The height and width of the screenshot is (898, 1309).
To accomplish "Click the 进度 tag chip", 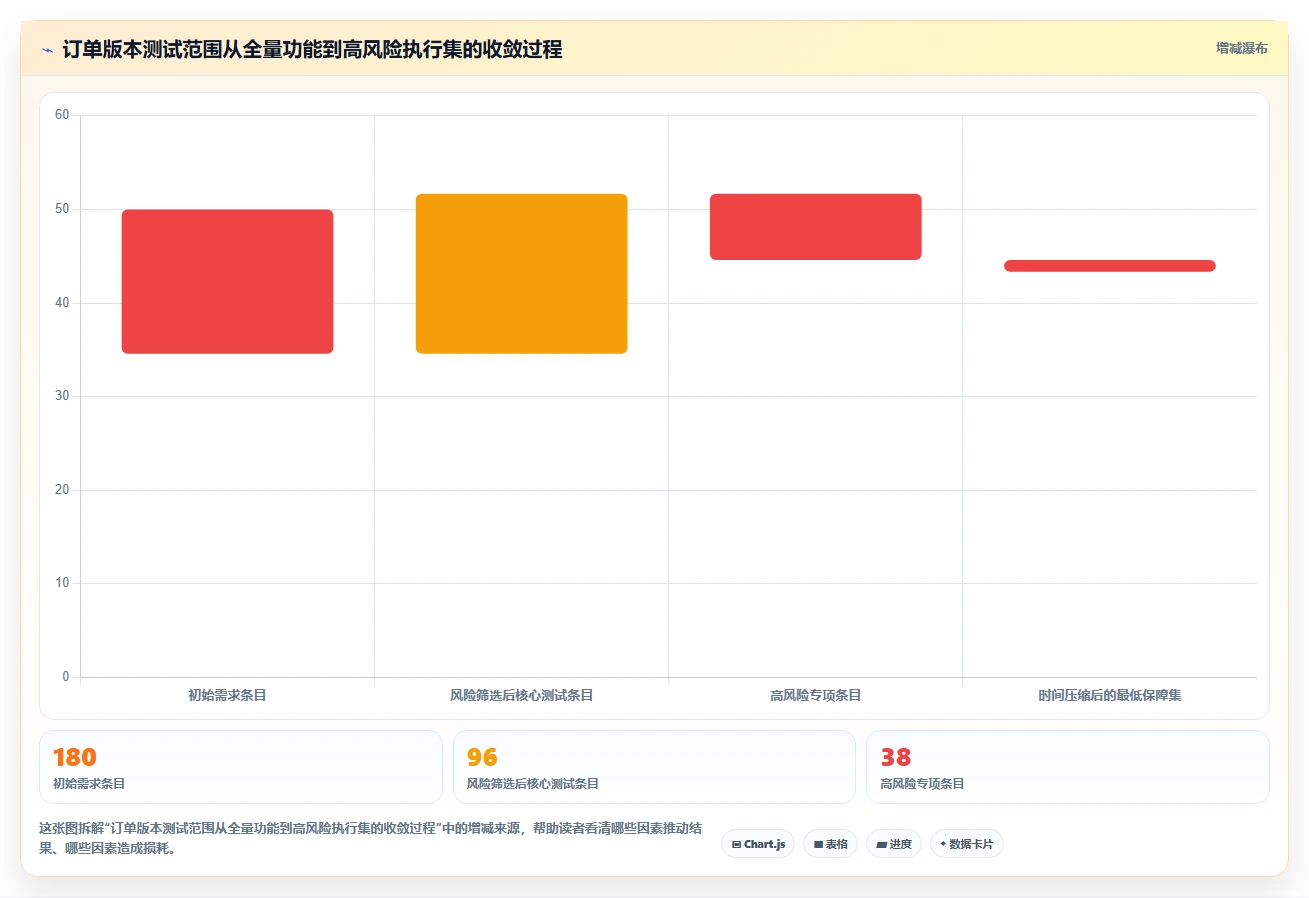I will pos(894,844).
